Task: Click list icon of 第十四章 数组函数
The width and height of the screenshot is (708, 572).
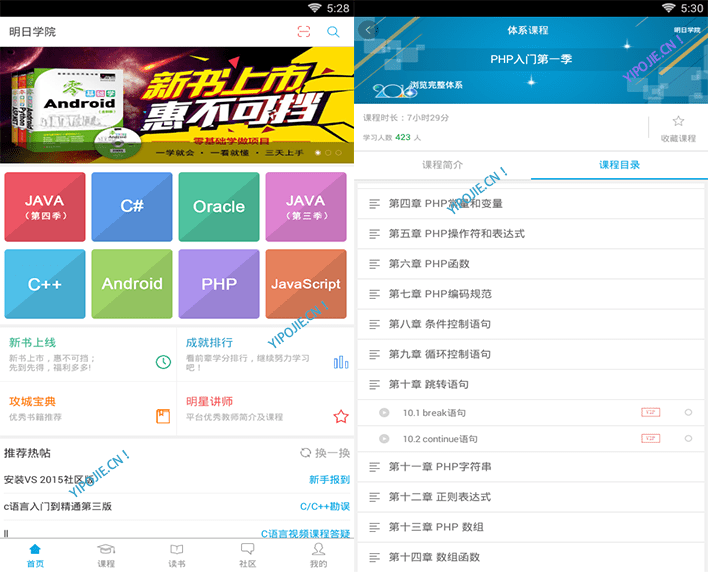Action: click(374, 558)
